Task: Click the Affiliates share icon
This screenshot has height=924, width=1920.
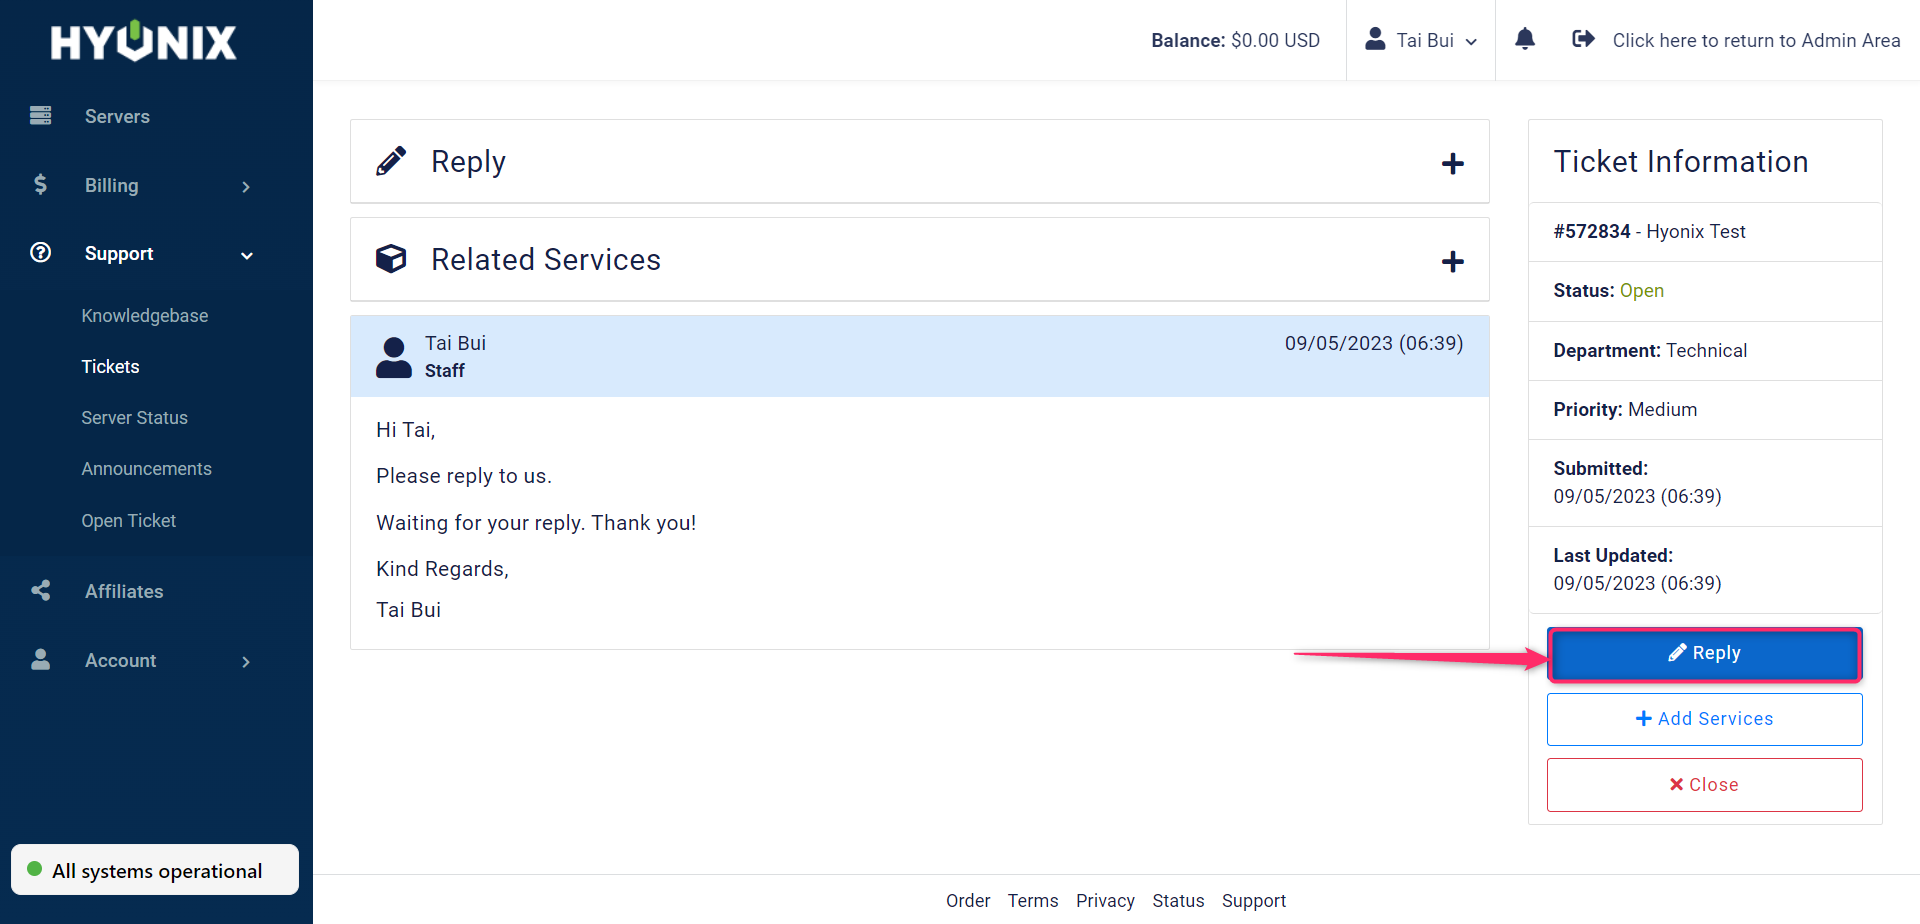Action: click(x=41, y=591)
